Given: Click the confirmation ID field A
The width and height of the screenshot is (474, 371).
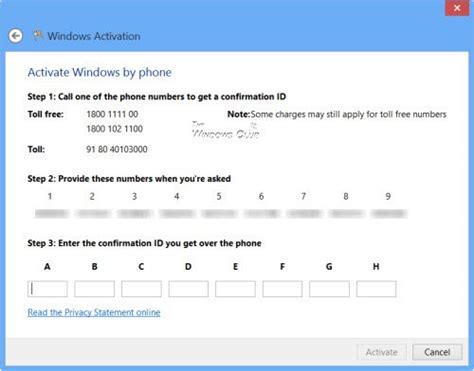Looking at the screenshot, I should [x=47, y=289].
